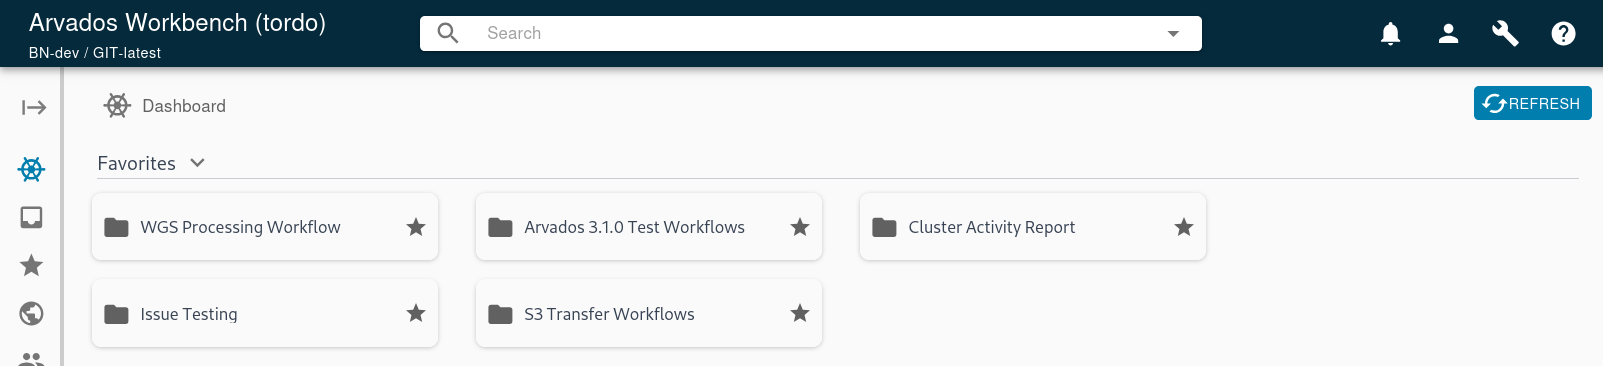Screen dimensions: 1604x366
Task: Open the Issue Testing project card
Action: tap(265, 313)
